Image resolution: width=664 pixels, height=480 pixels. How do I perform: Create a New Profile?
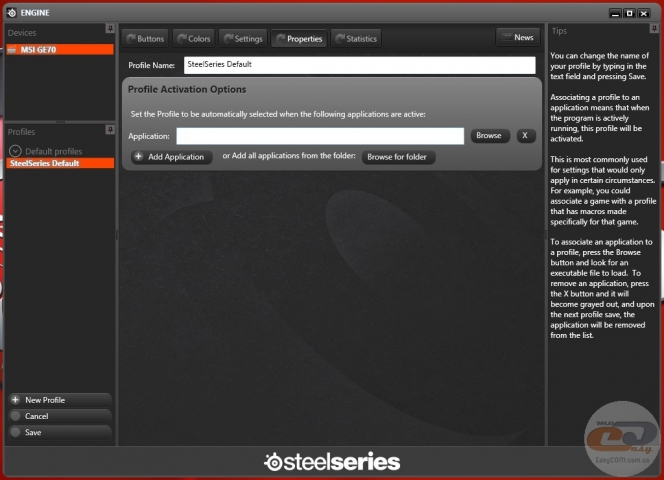60,400
